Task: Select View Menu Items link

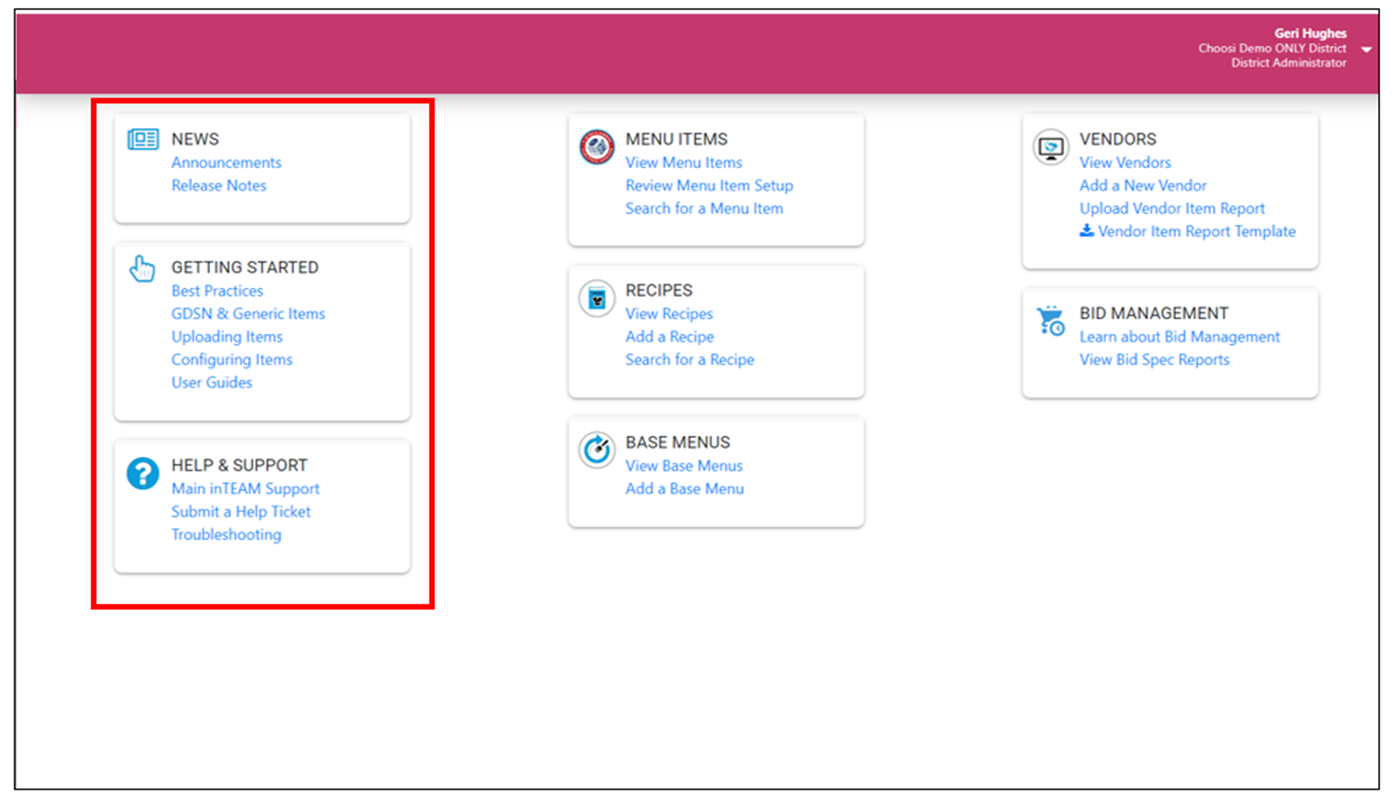Action: coord(684,162)
